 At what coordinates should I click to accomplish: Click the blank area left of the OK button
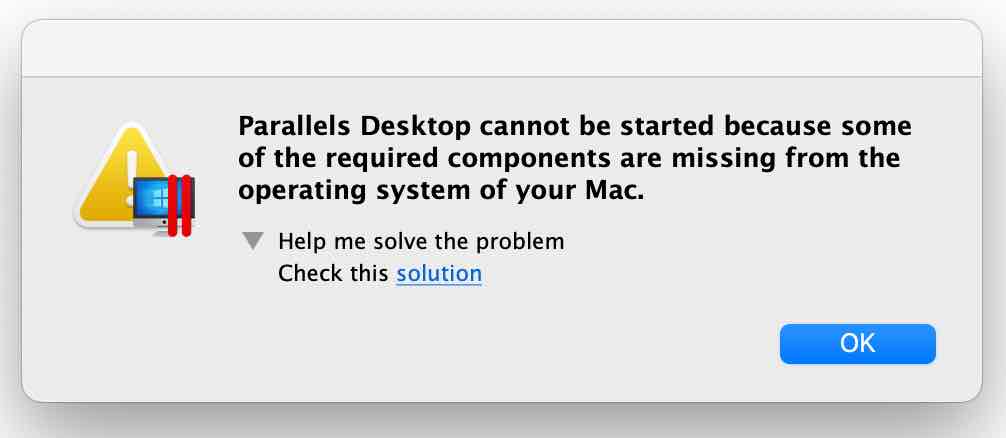click(x=600, y=344)
